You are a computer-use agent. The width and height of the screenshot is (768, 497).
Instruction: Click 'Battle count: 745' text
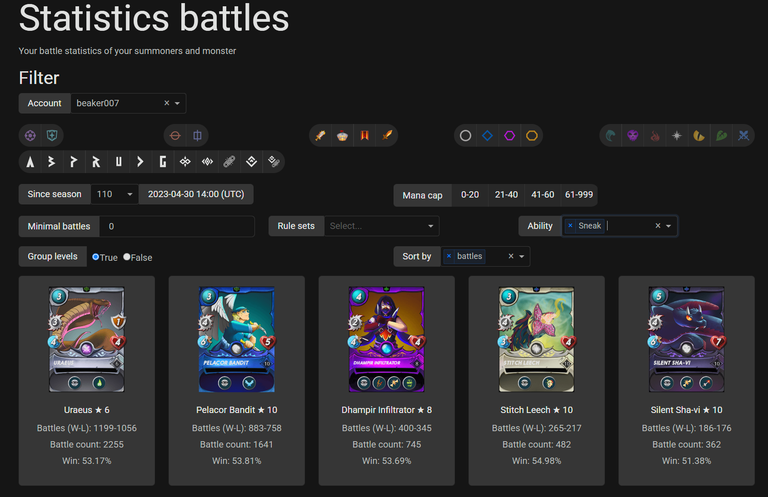coord(386,445)
